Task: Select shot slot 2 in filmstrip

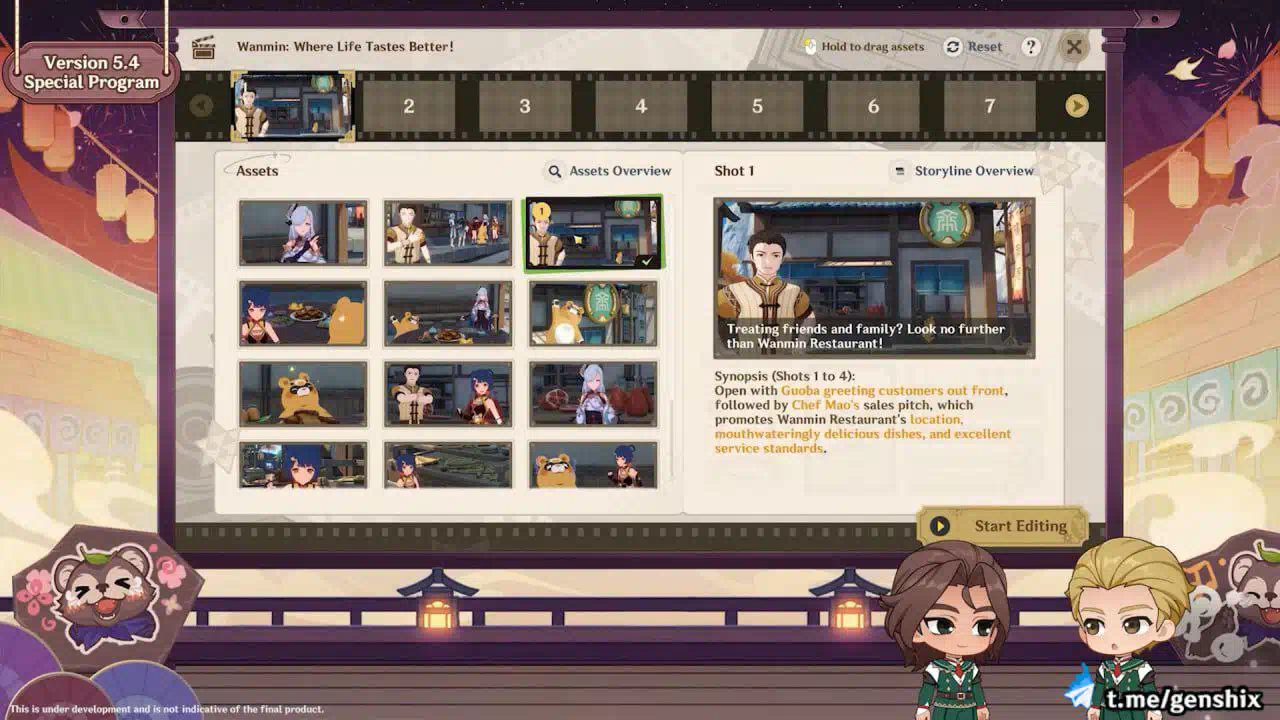Action: coord(408,106)
